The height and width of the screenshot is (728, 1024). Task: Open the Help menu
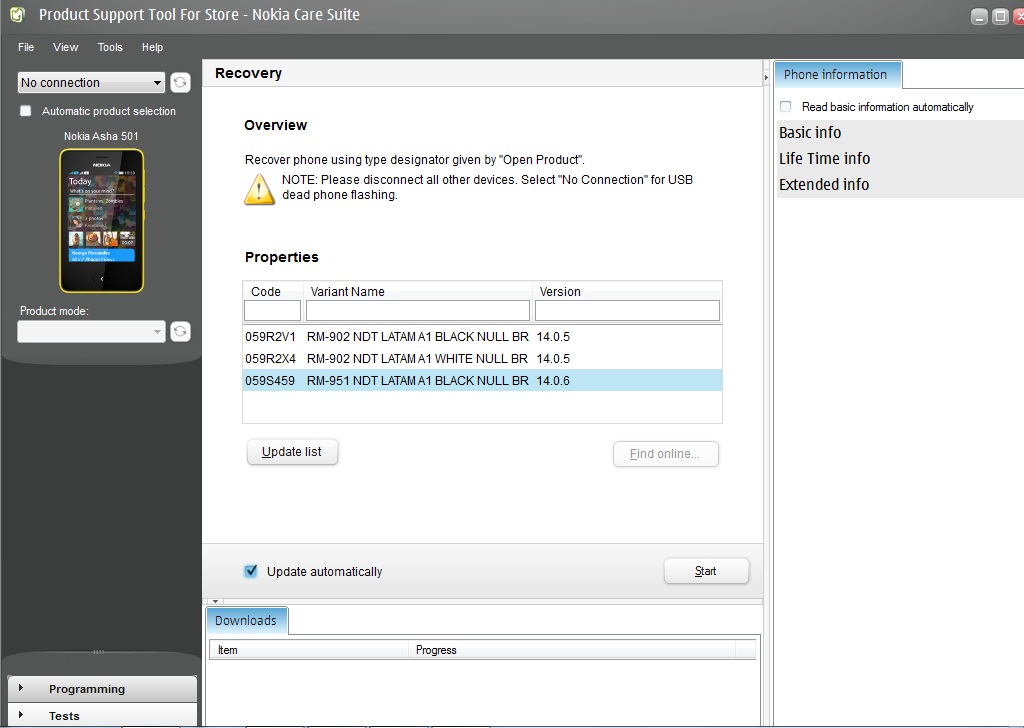coord(152,47)
